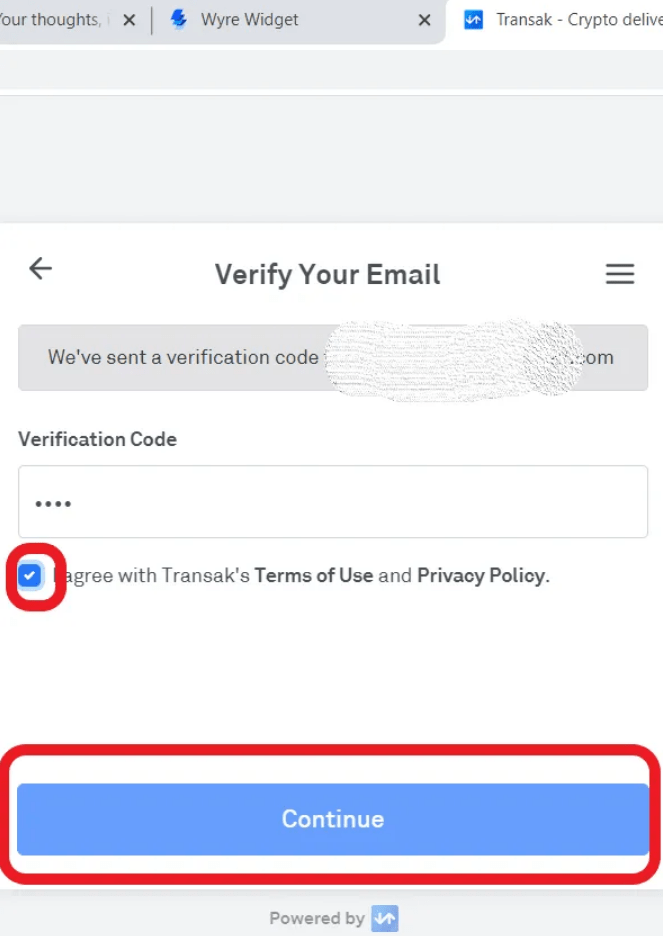Image resolution: width=663 pixels, height=936 pixels.
Task: Click the Transak logo beside 'Powered by'
Action: click(384, 918)
